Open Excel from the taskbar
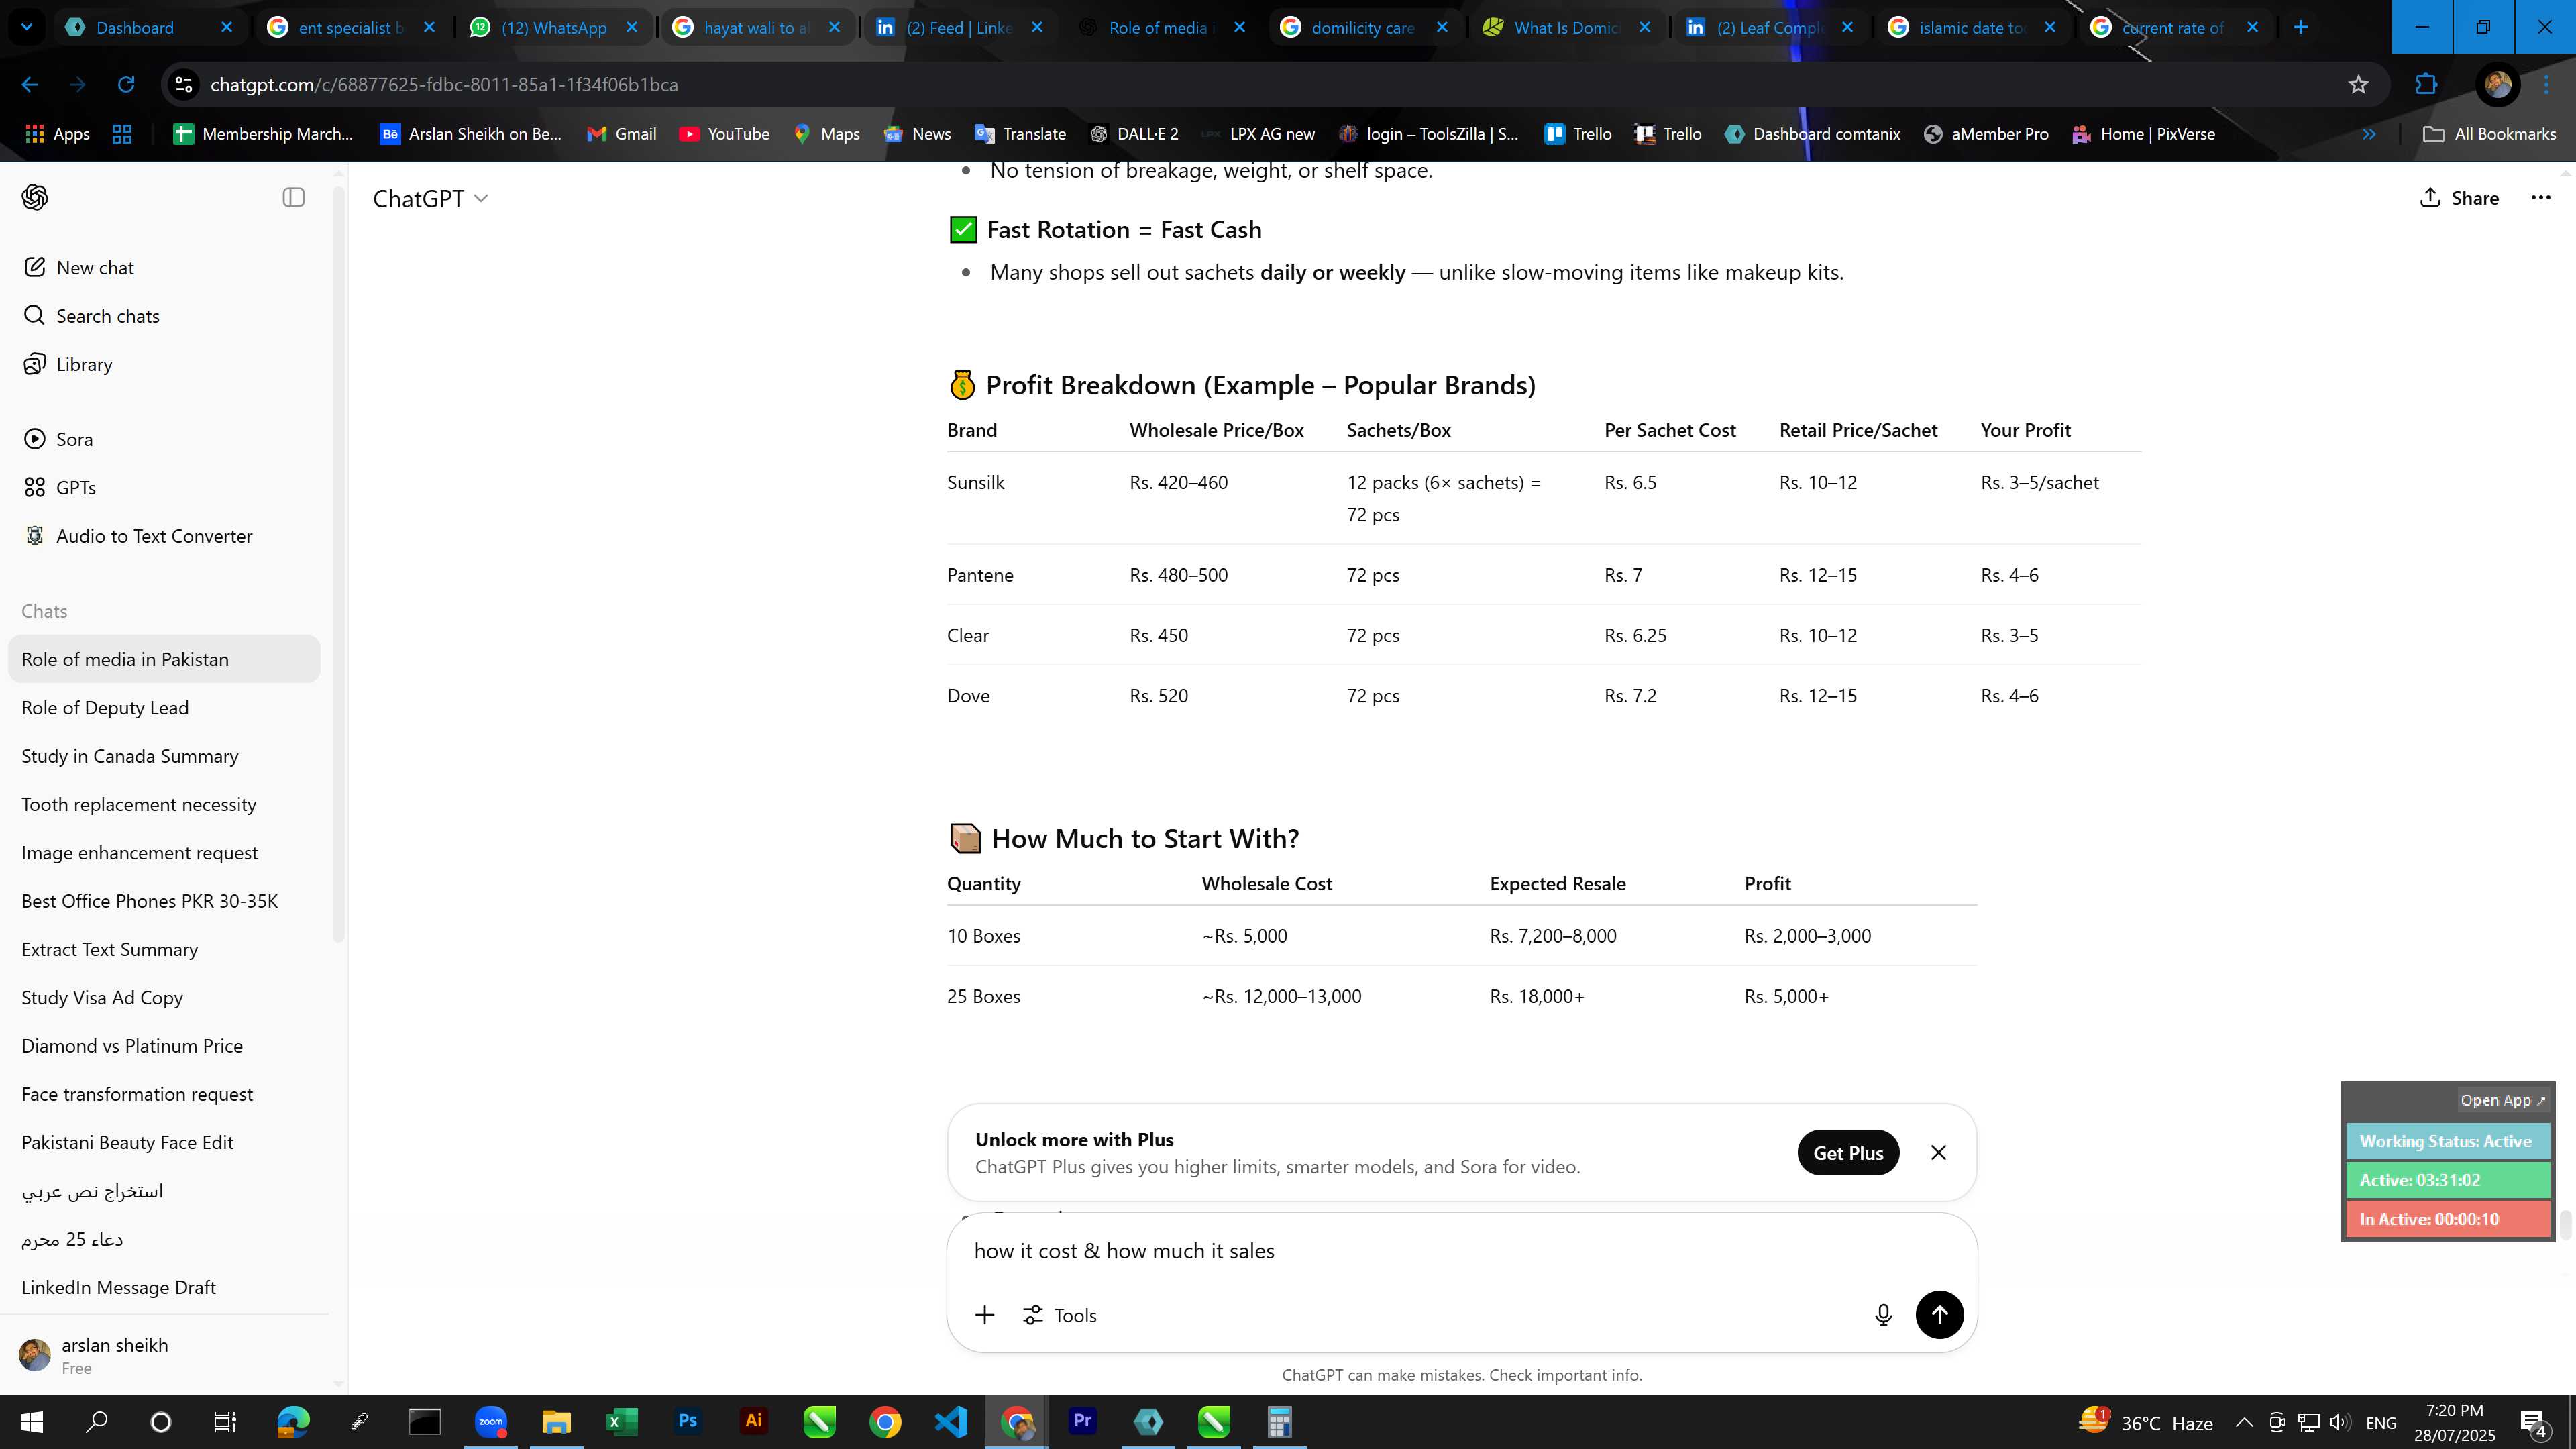This screenshot has width=2576, height=1449. tap(621, 1421)
